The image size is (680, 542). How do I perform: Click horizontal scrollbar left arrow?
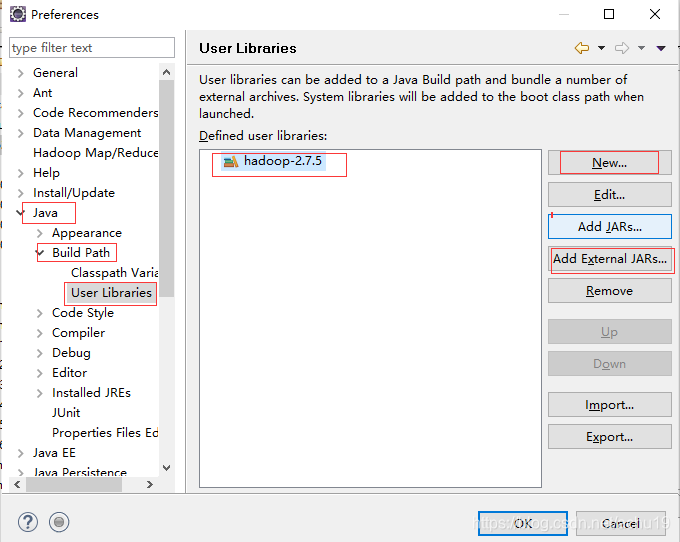pos(17,484)
